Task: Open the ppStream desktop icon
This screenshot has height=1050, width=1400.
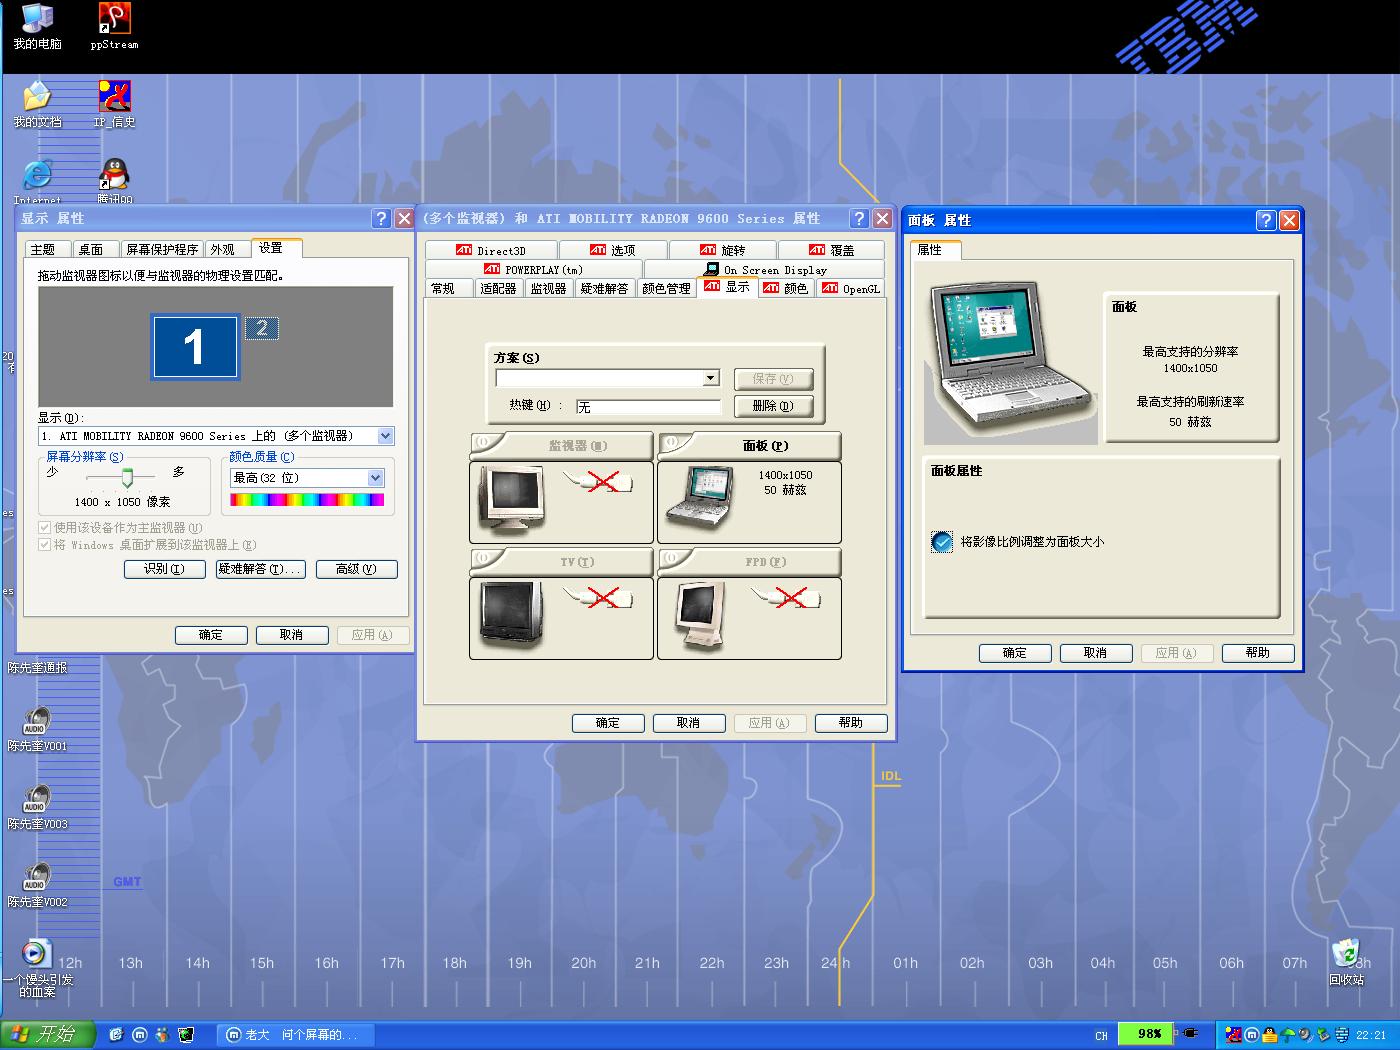Action: pos(114,19)
